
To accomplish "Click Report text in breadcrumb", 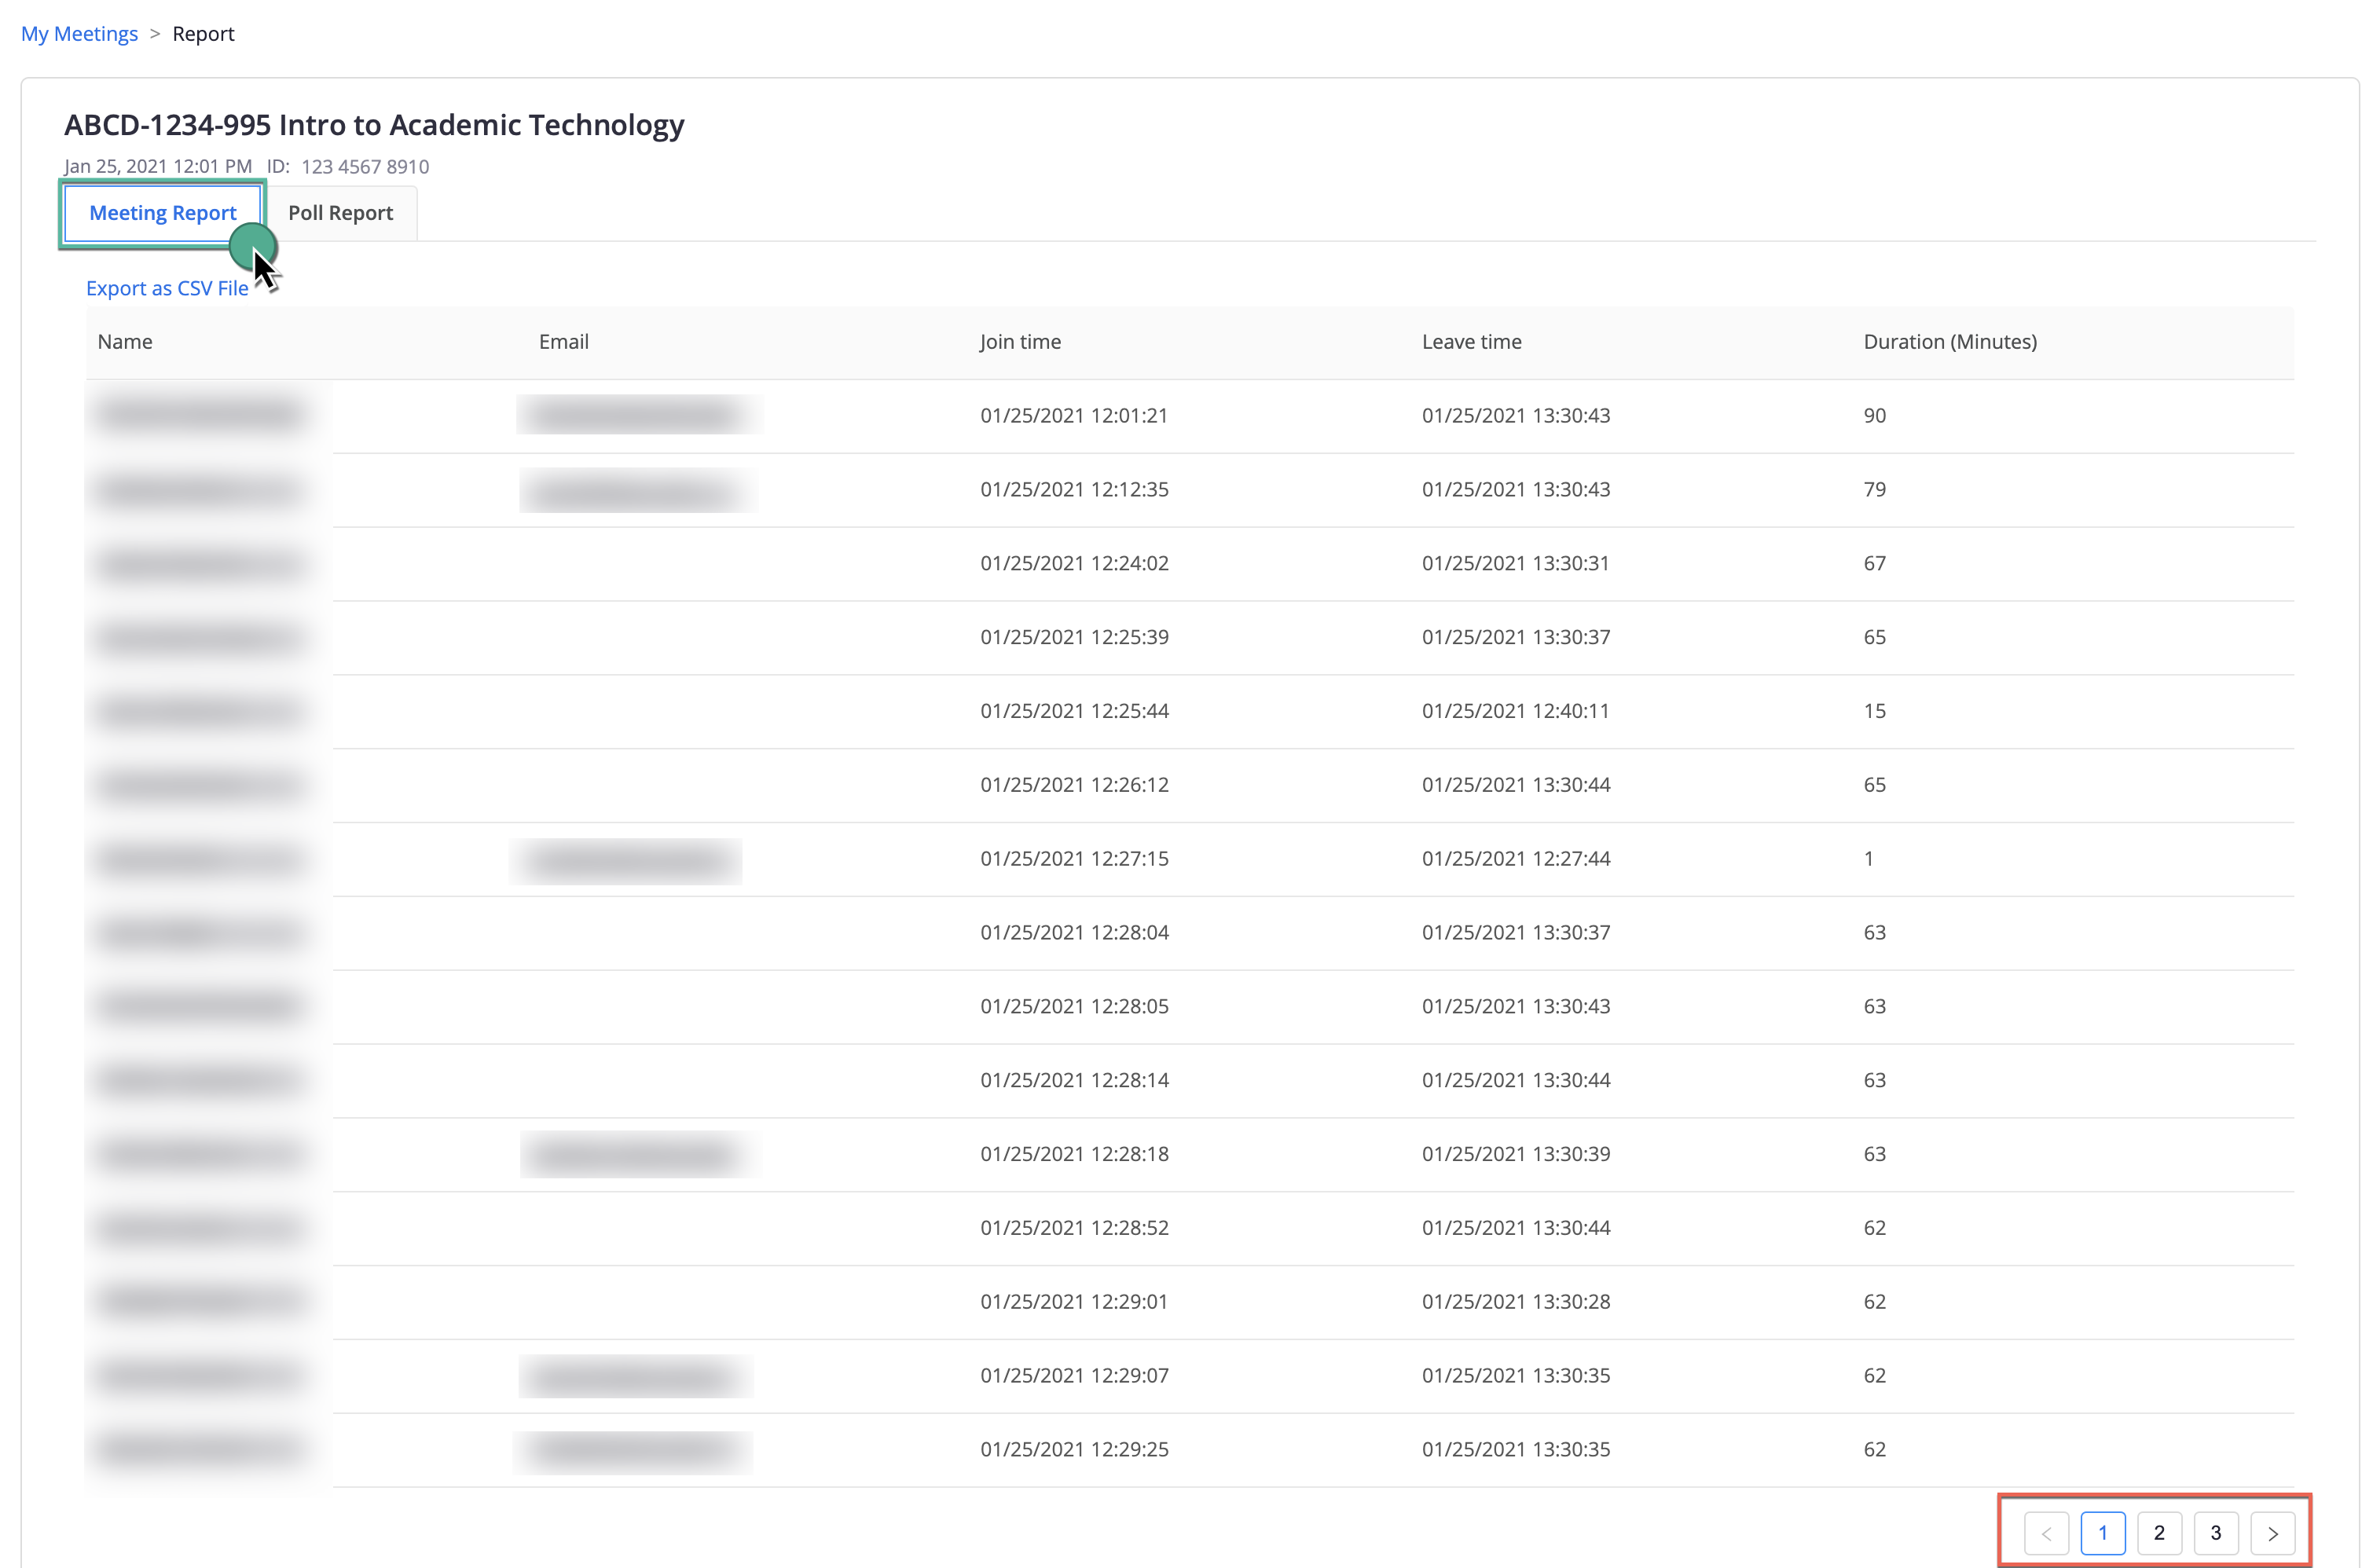I will (203, 34).
